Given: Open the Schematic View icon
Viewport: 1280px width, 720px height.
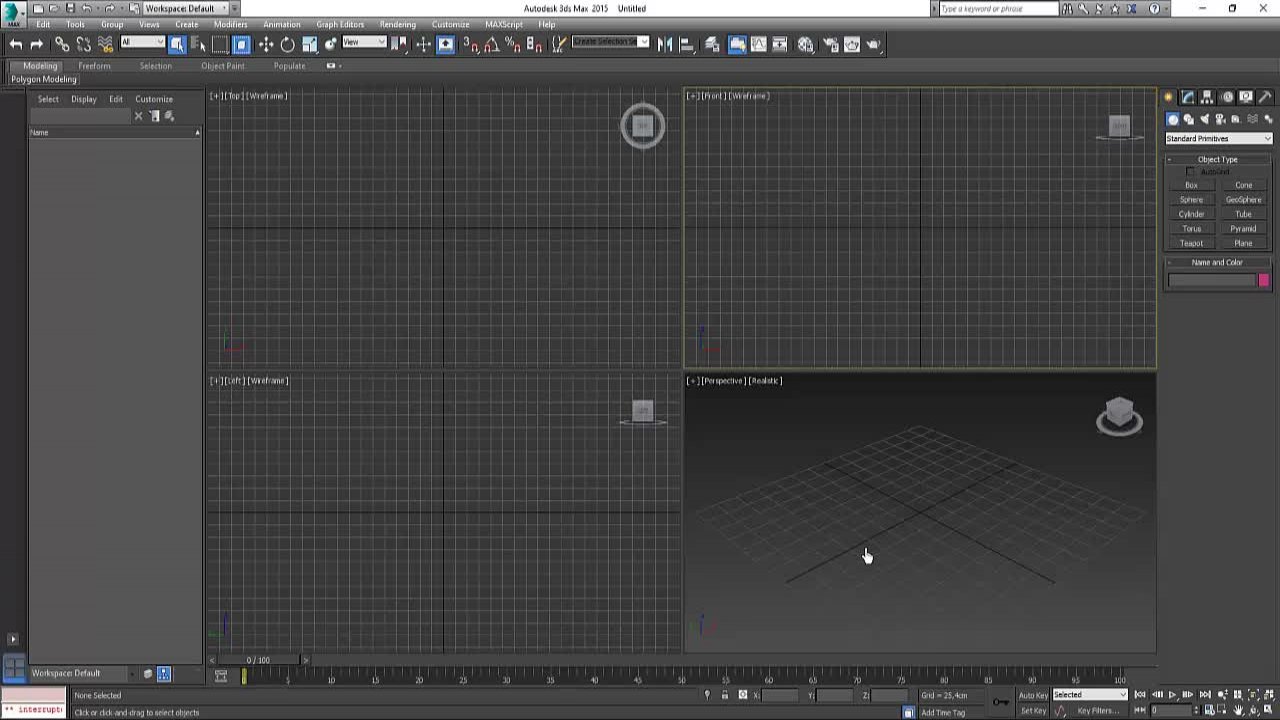Looking at the screenshot, I should [x=780, y=44].
